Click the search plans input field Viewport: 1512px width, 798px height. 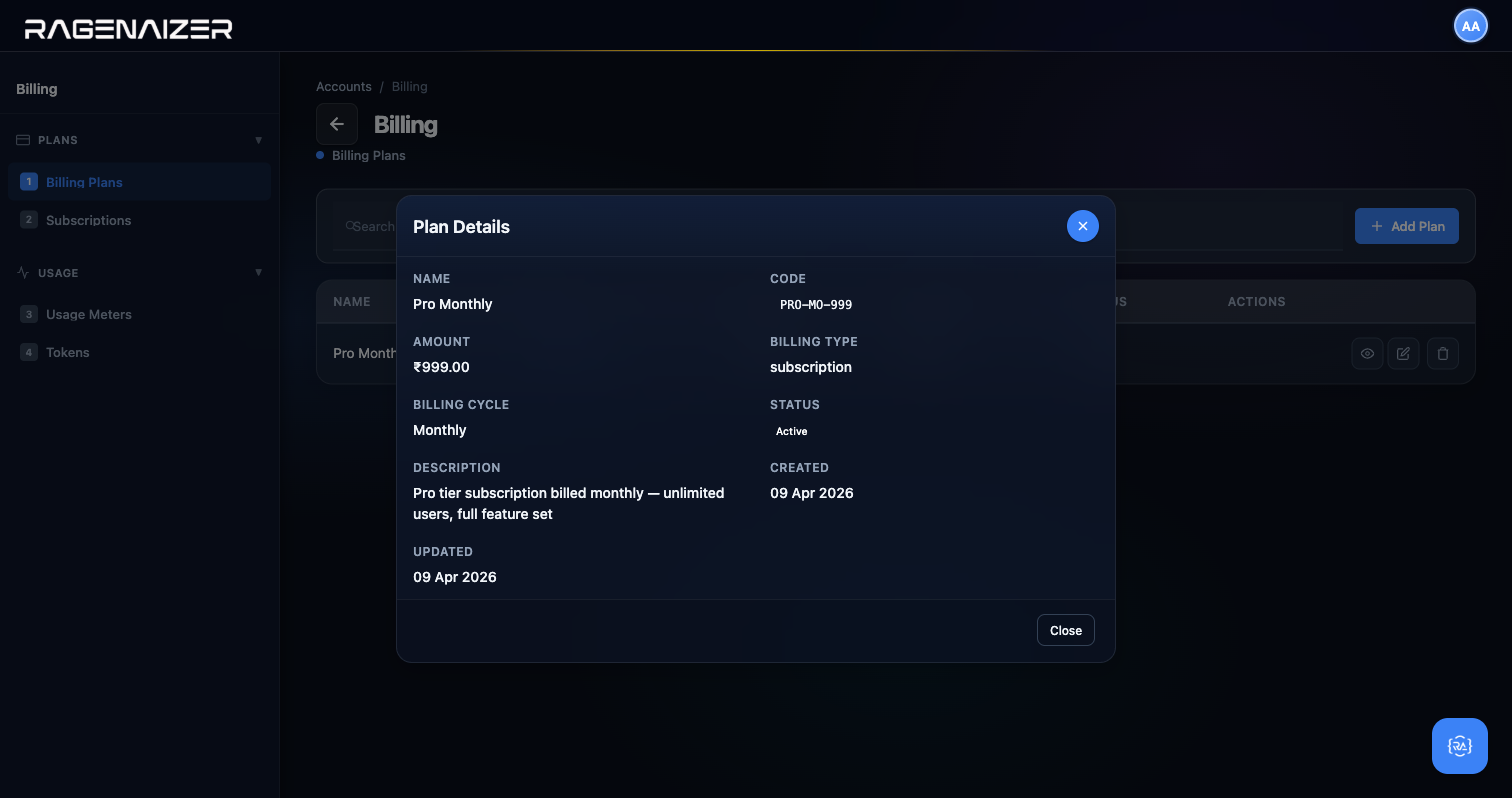pos(366,226)
